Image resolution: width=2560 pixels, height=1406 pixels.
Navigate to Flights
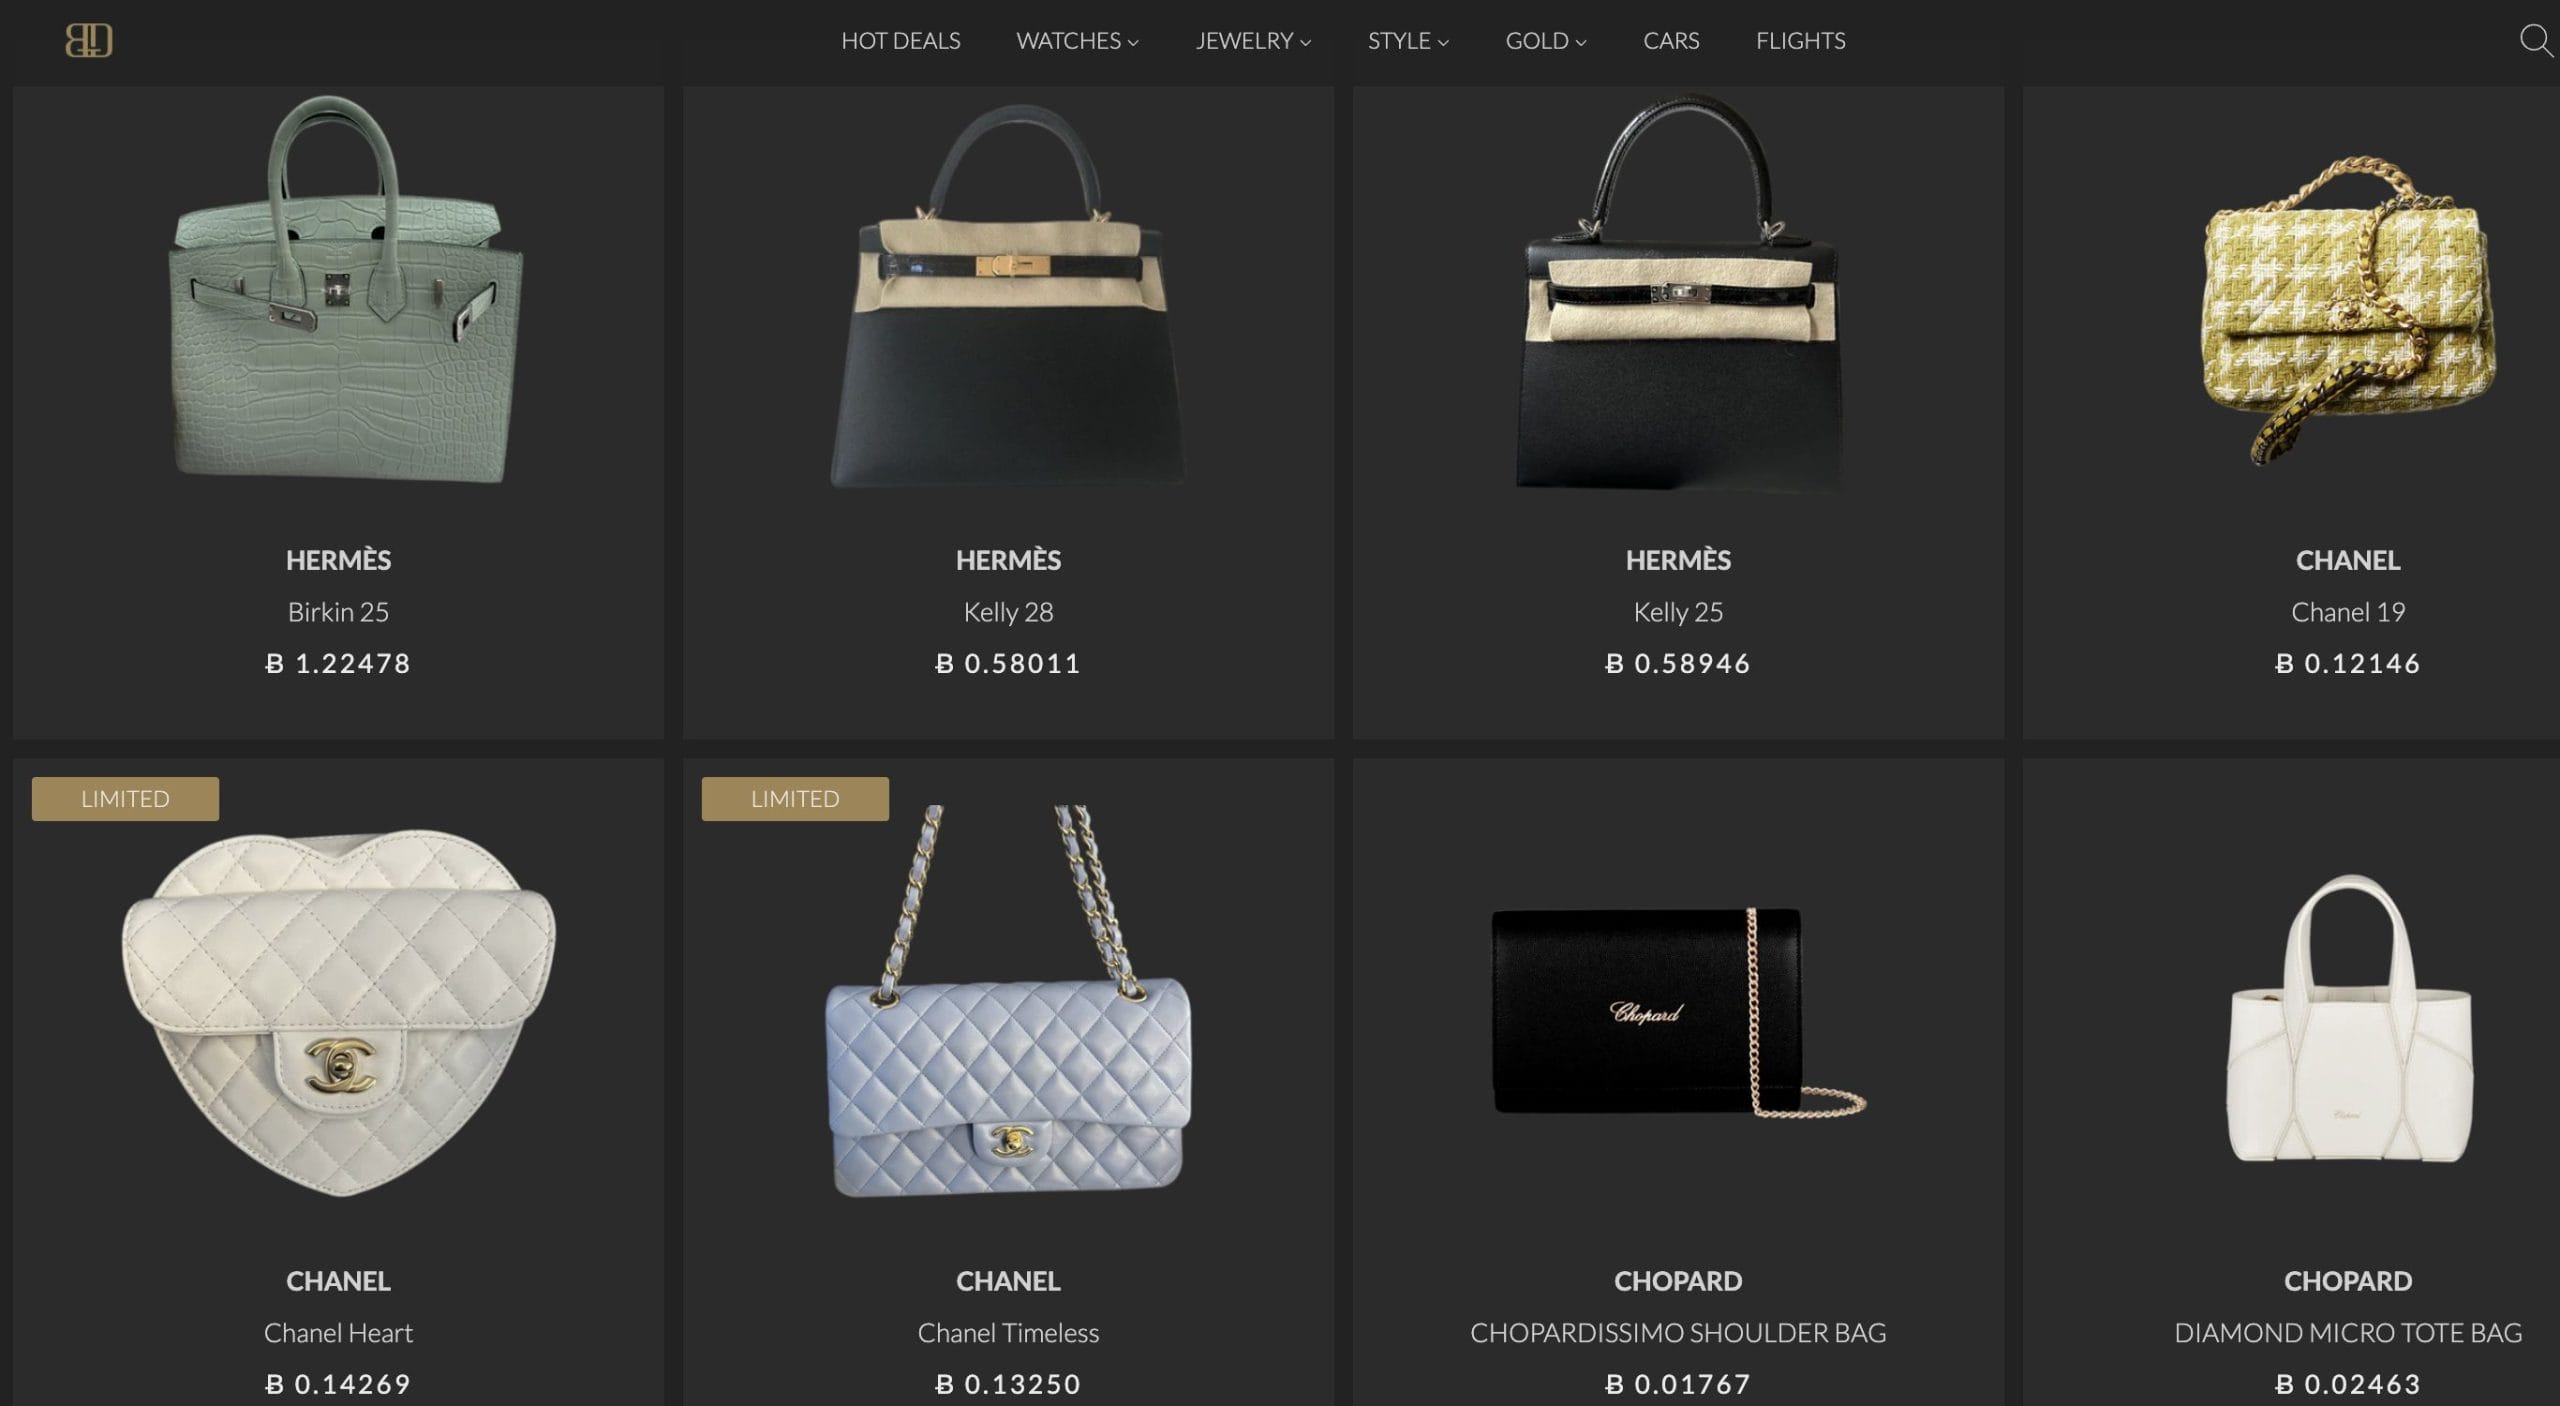click(1800, 41)
